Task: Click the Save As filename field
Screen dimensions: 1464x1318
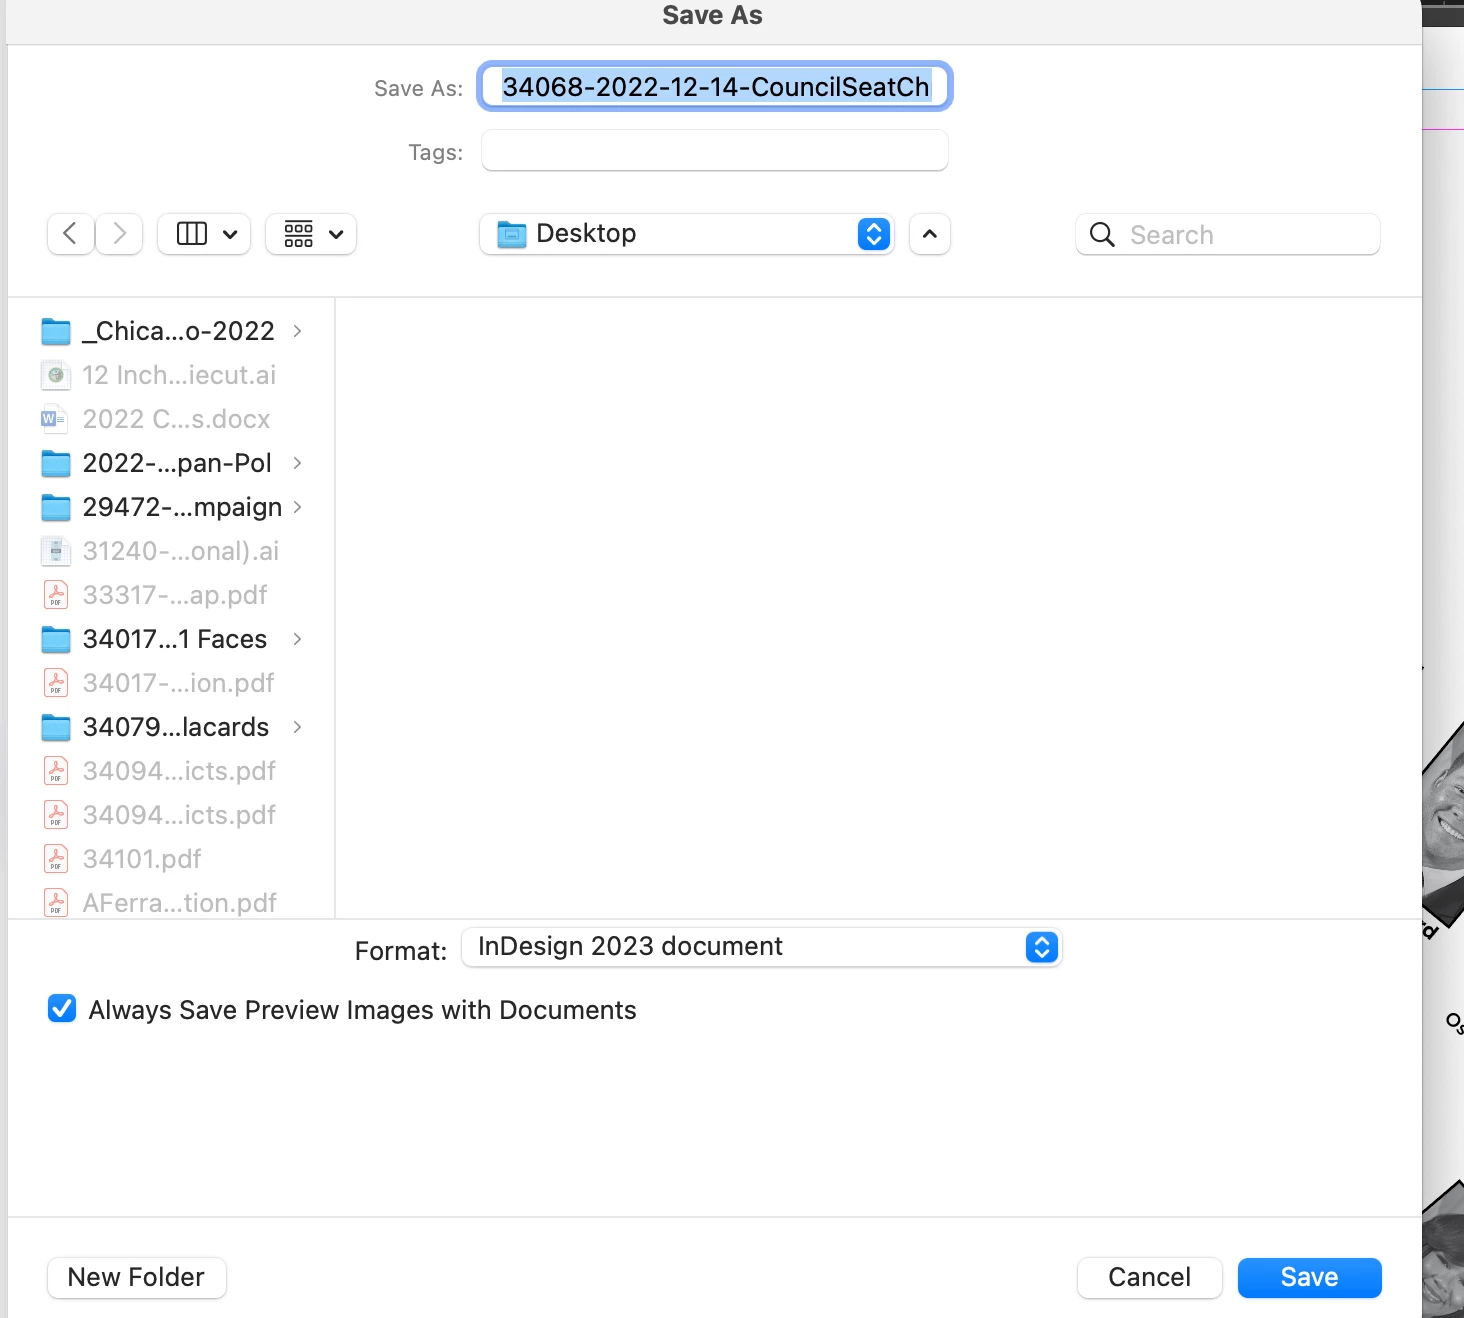Action: pyautogui.click(x=715, y=87)
